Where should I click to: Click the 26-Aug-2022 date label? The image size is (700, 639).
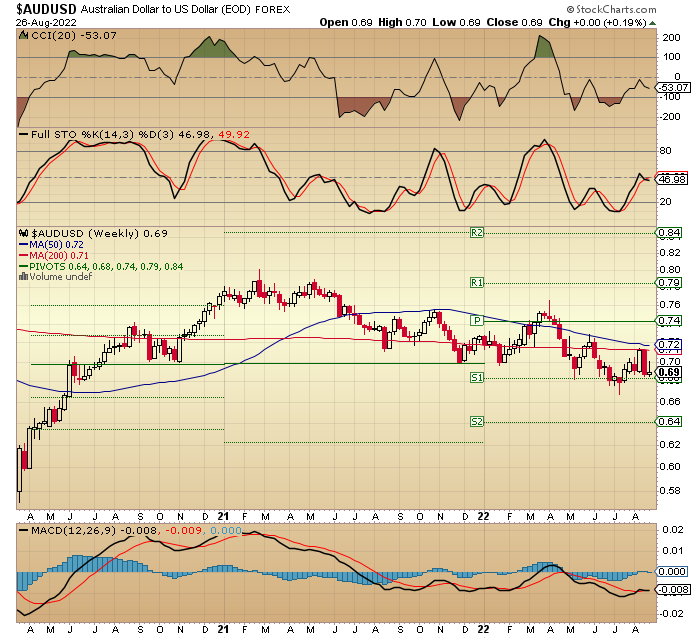[46, 22]
